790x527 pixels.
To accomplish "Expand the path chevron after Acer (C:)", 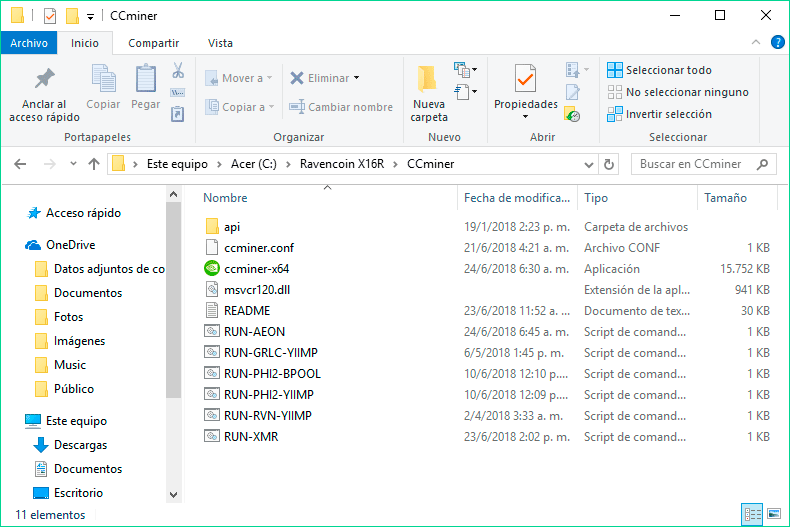I will point(288,164).
